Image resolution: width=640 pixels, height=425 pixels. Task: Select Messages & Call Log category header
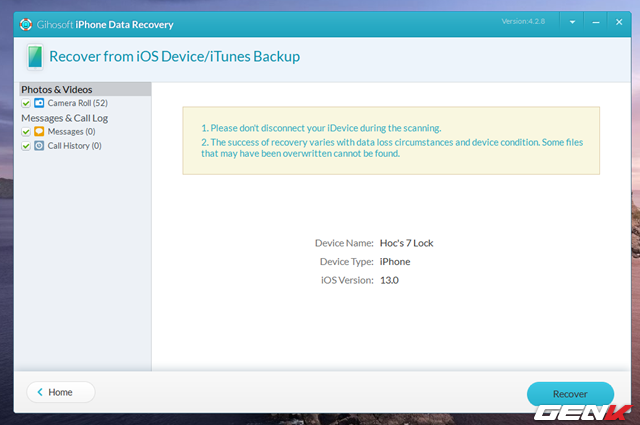tap(64, 118)
